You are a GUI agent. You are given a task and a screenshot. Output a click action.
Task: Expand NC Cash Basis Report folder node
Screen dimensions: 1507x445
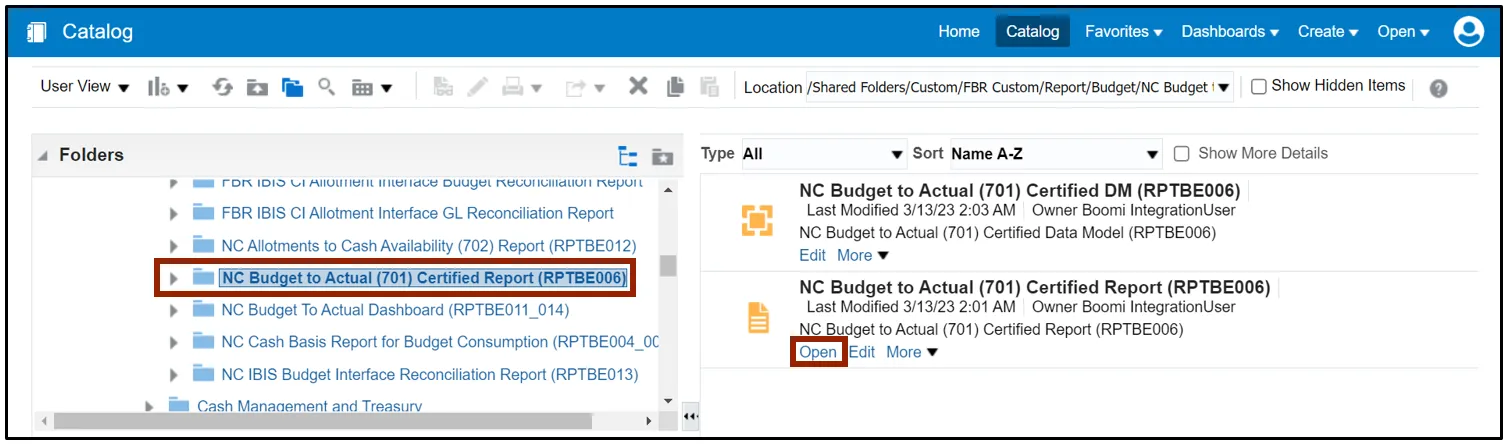174,342
